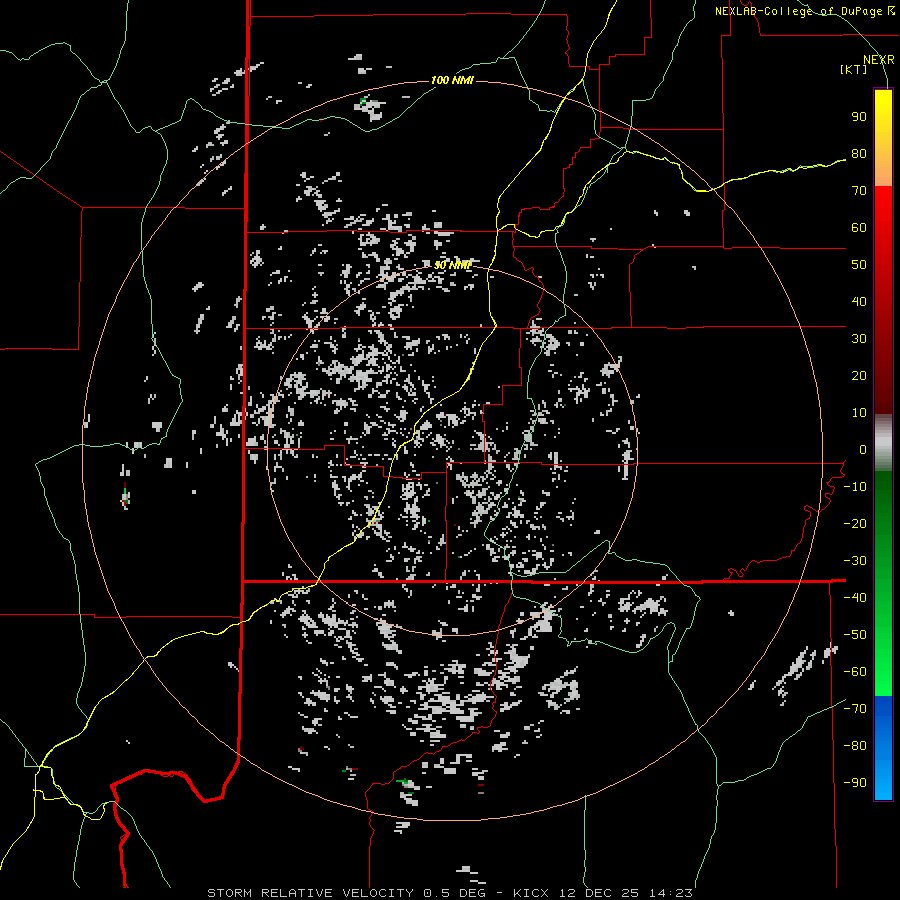900x900 pixels.
Task: Click the 0 value on the velocity scale
Action: point(863,449)
